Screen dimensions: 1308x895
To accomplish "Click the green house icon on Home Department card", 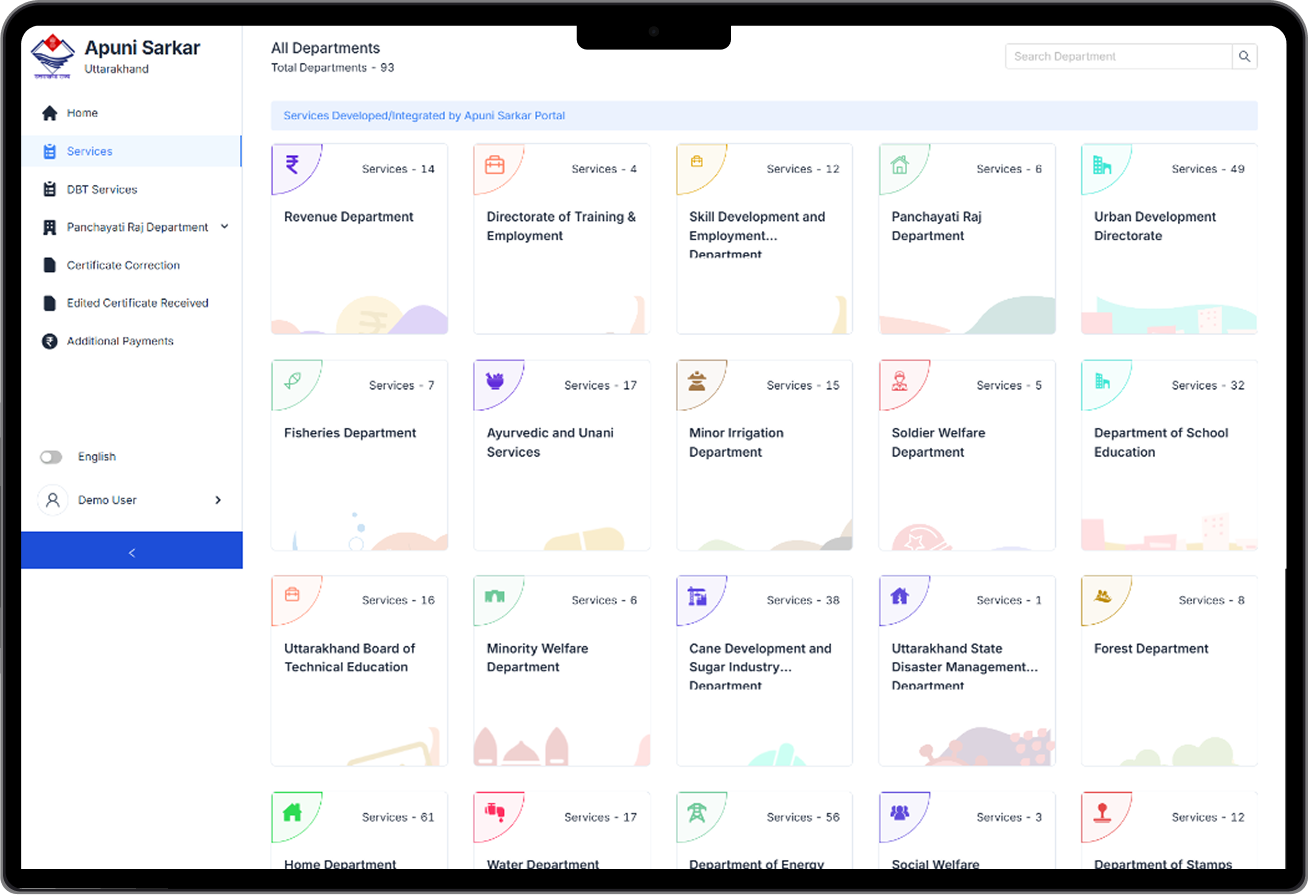I will click(x=292, y=812).
